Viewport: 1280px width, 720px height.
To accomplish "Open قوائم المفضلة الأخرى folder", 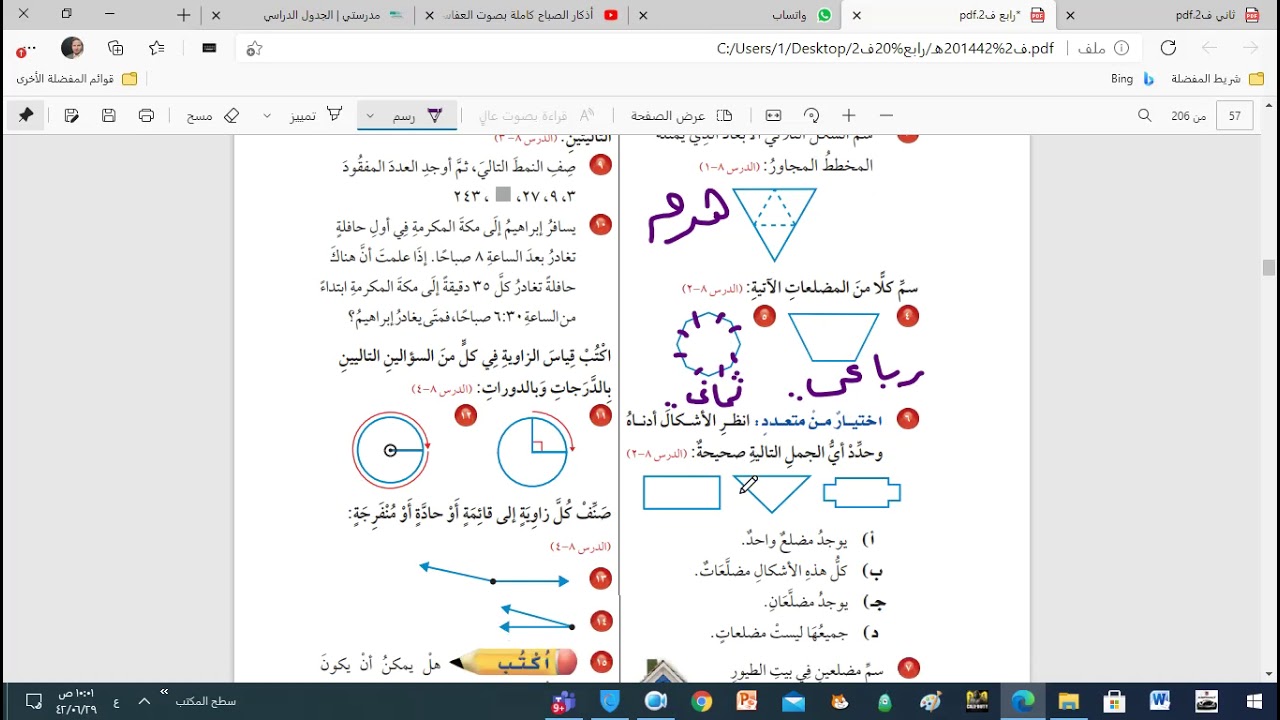I will click(x=76, y=78).
